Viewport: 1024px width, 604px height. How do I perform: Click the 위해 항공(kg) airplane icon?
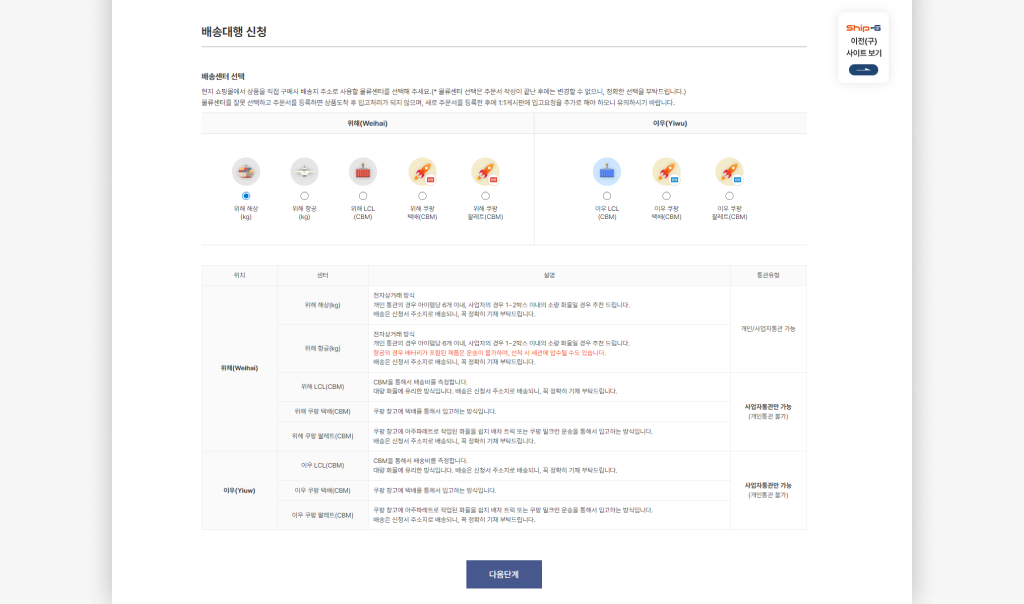pyautogui.click(x=304, y=171)
